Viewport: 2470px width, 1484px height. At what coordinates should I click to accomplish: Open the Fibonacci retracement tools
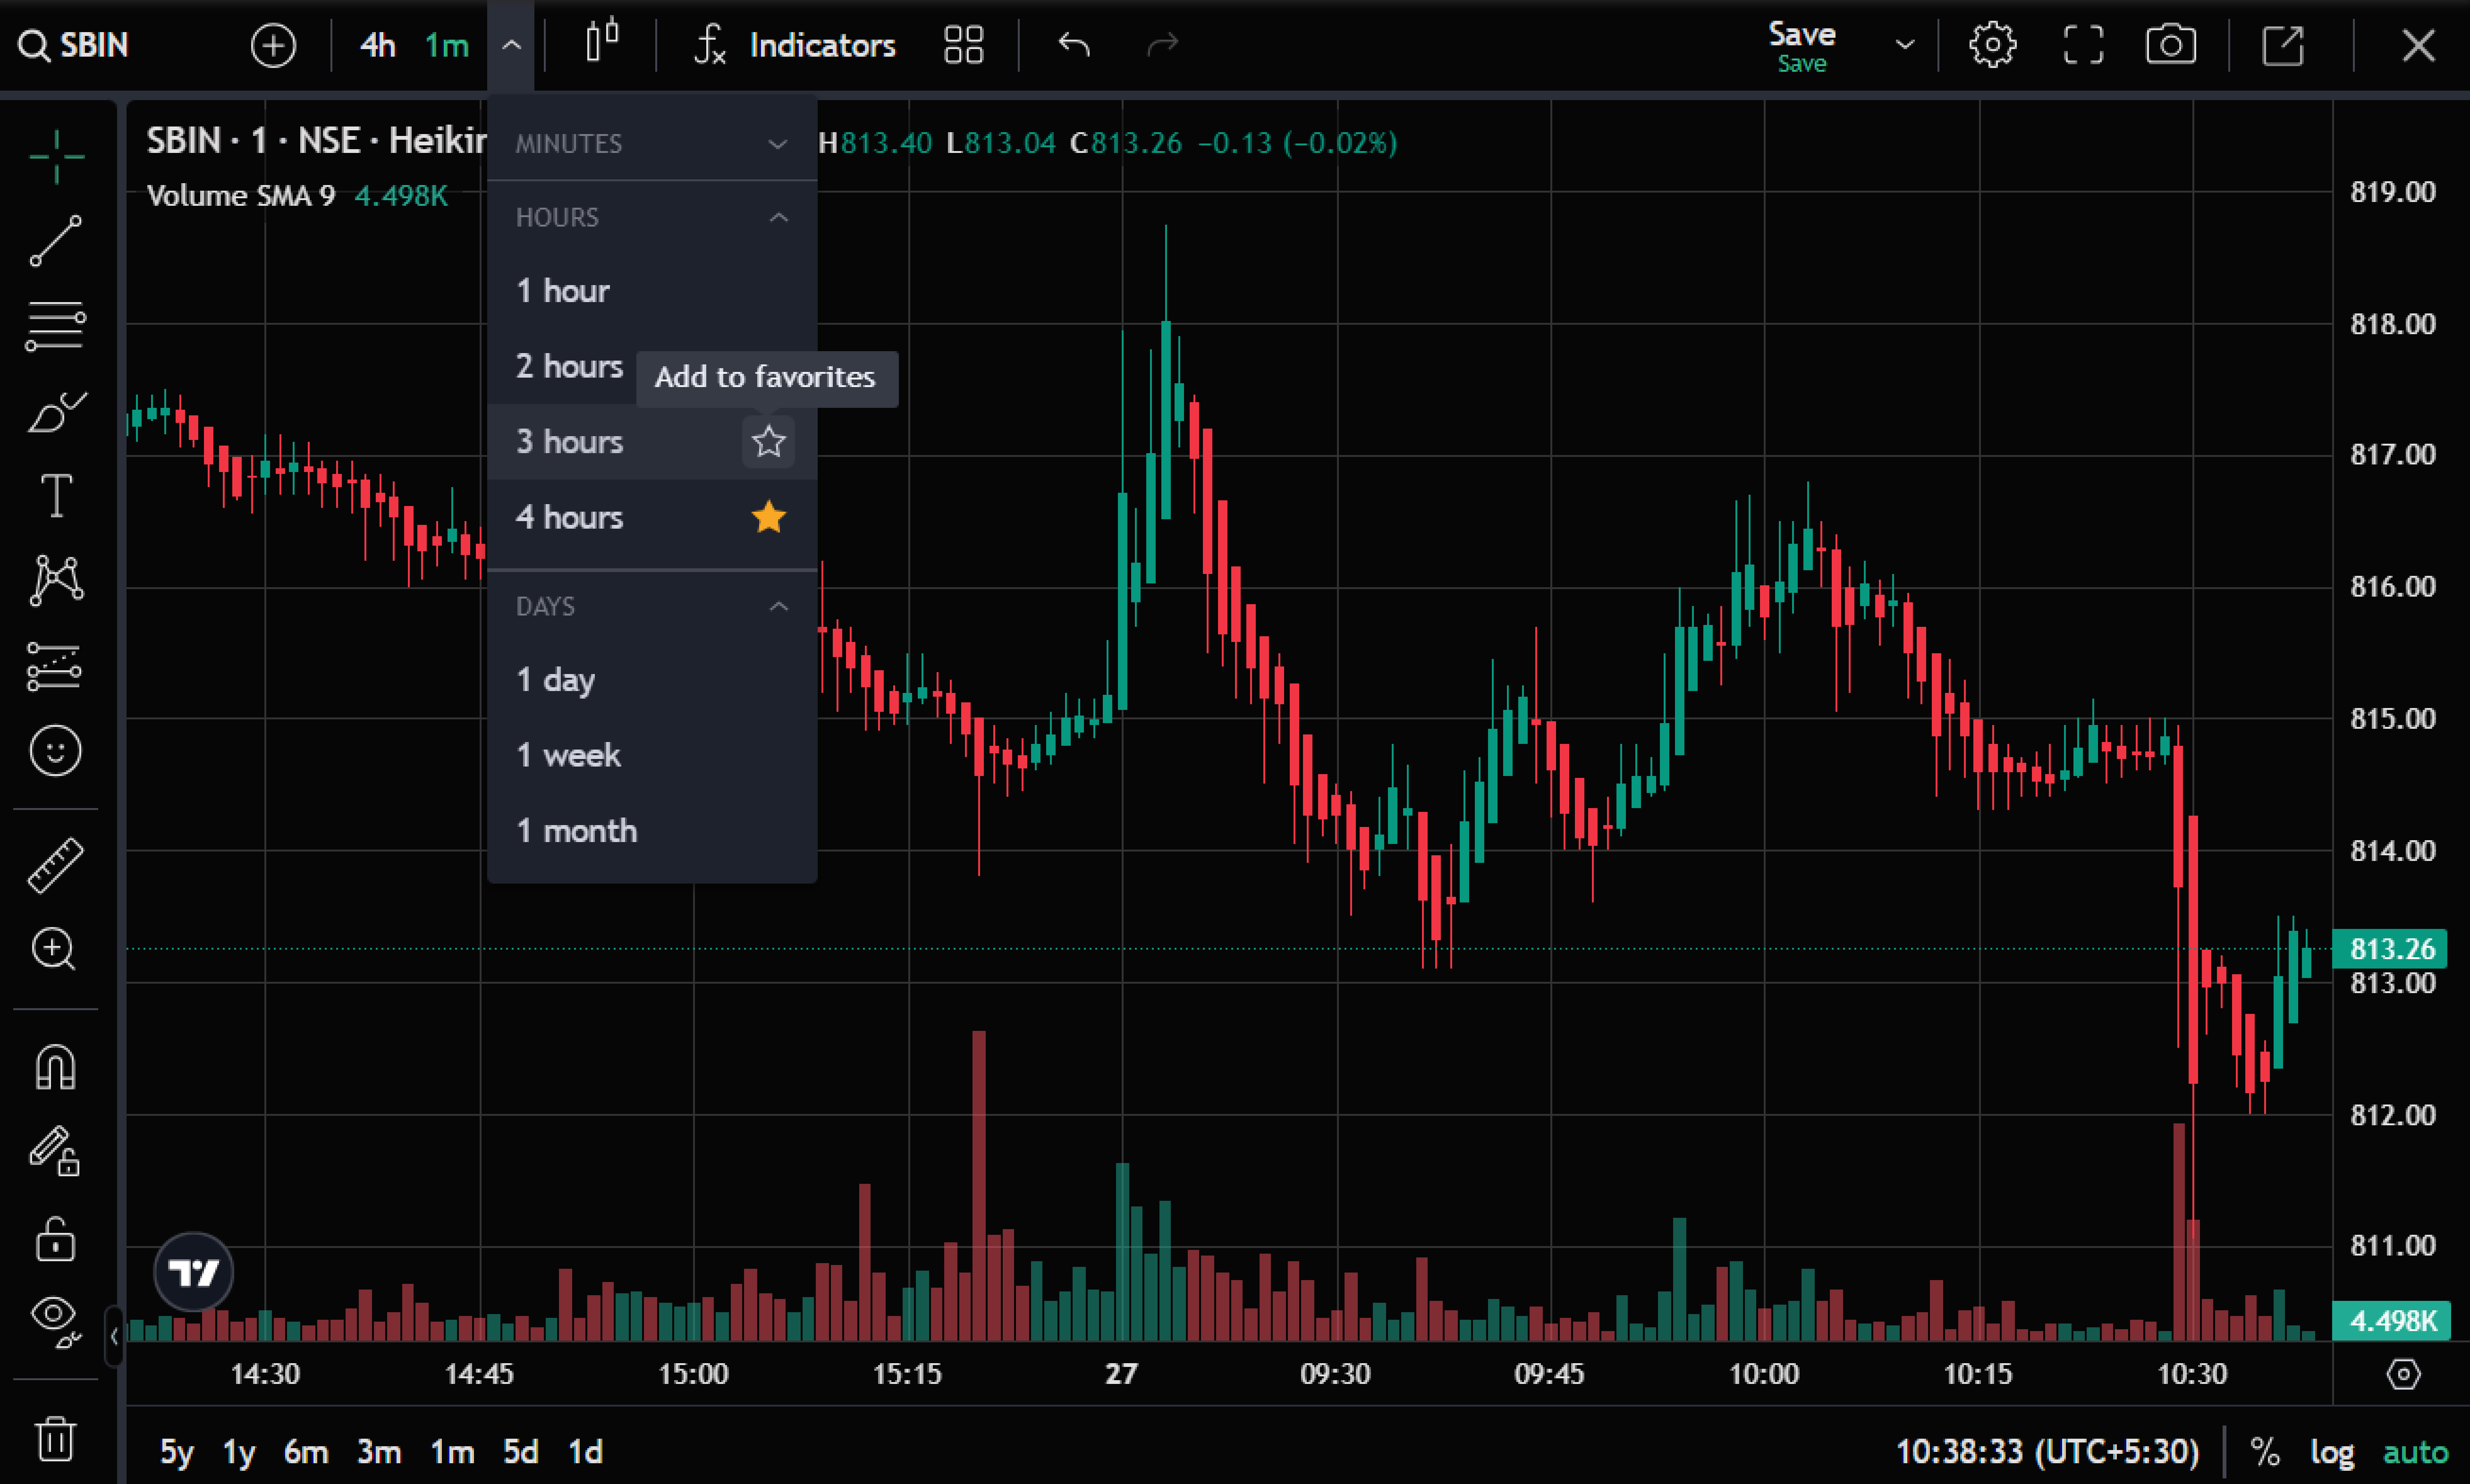pyautogui.click(x=56, y=326)
